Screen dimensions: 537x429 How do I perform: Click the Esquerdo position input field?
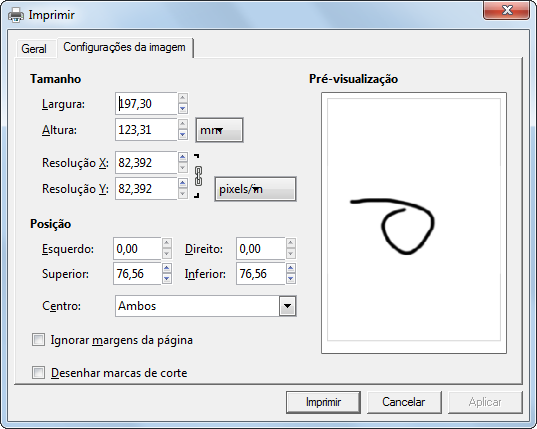tap(137, 249)
